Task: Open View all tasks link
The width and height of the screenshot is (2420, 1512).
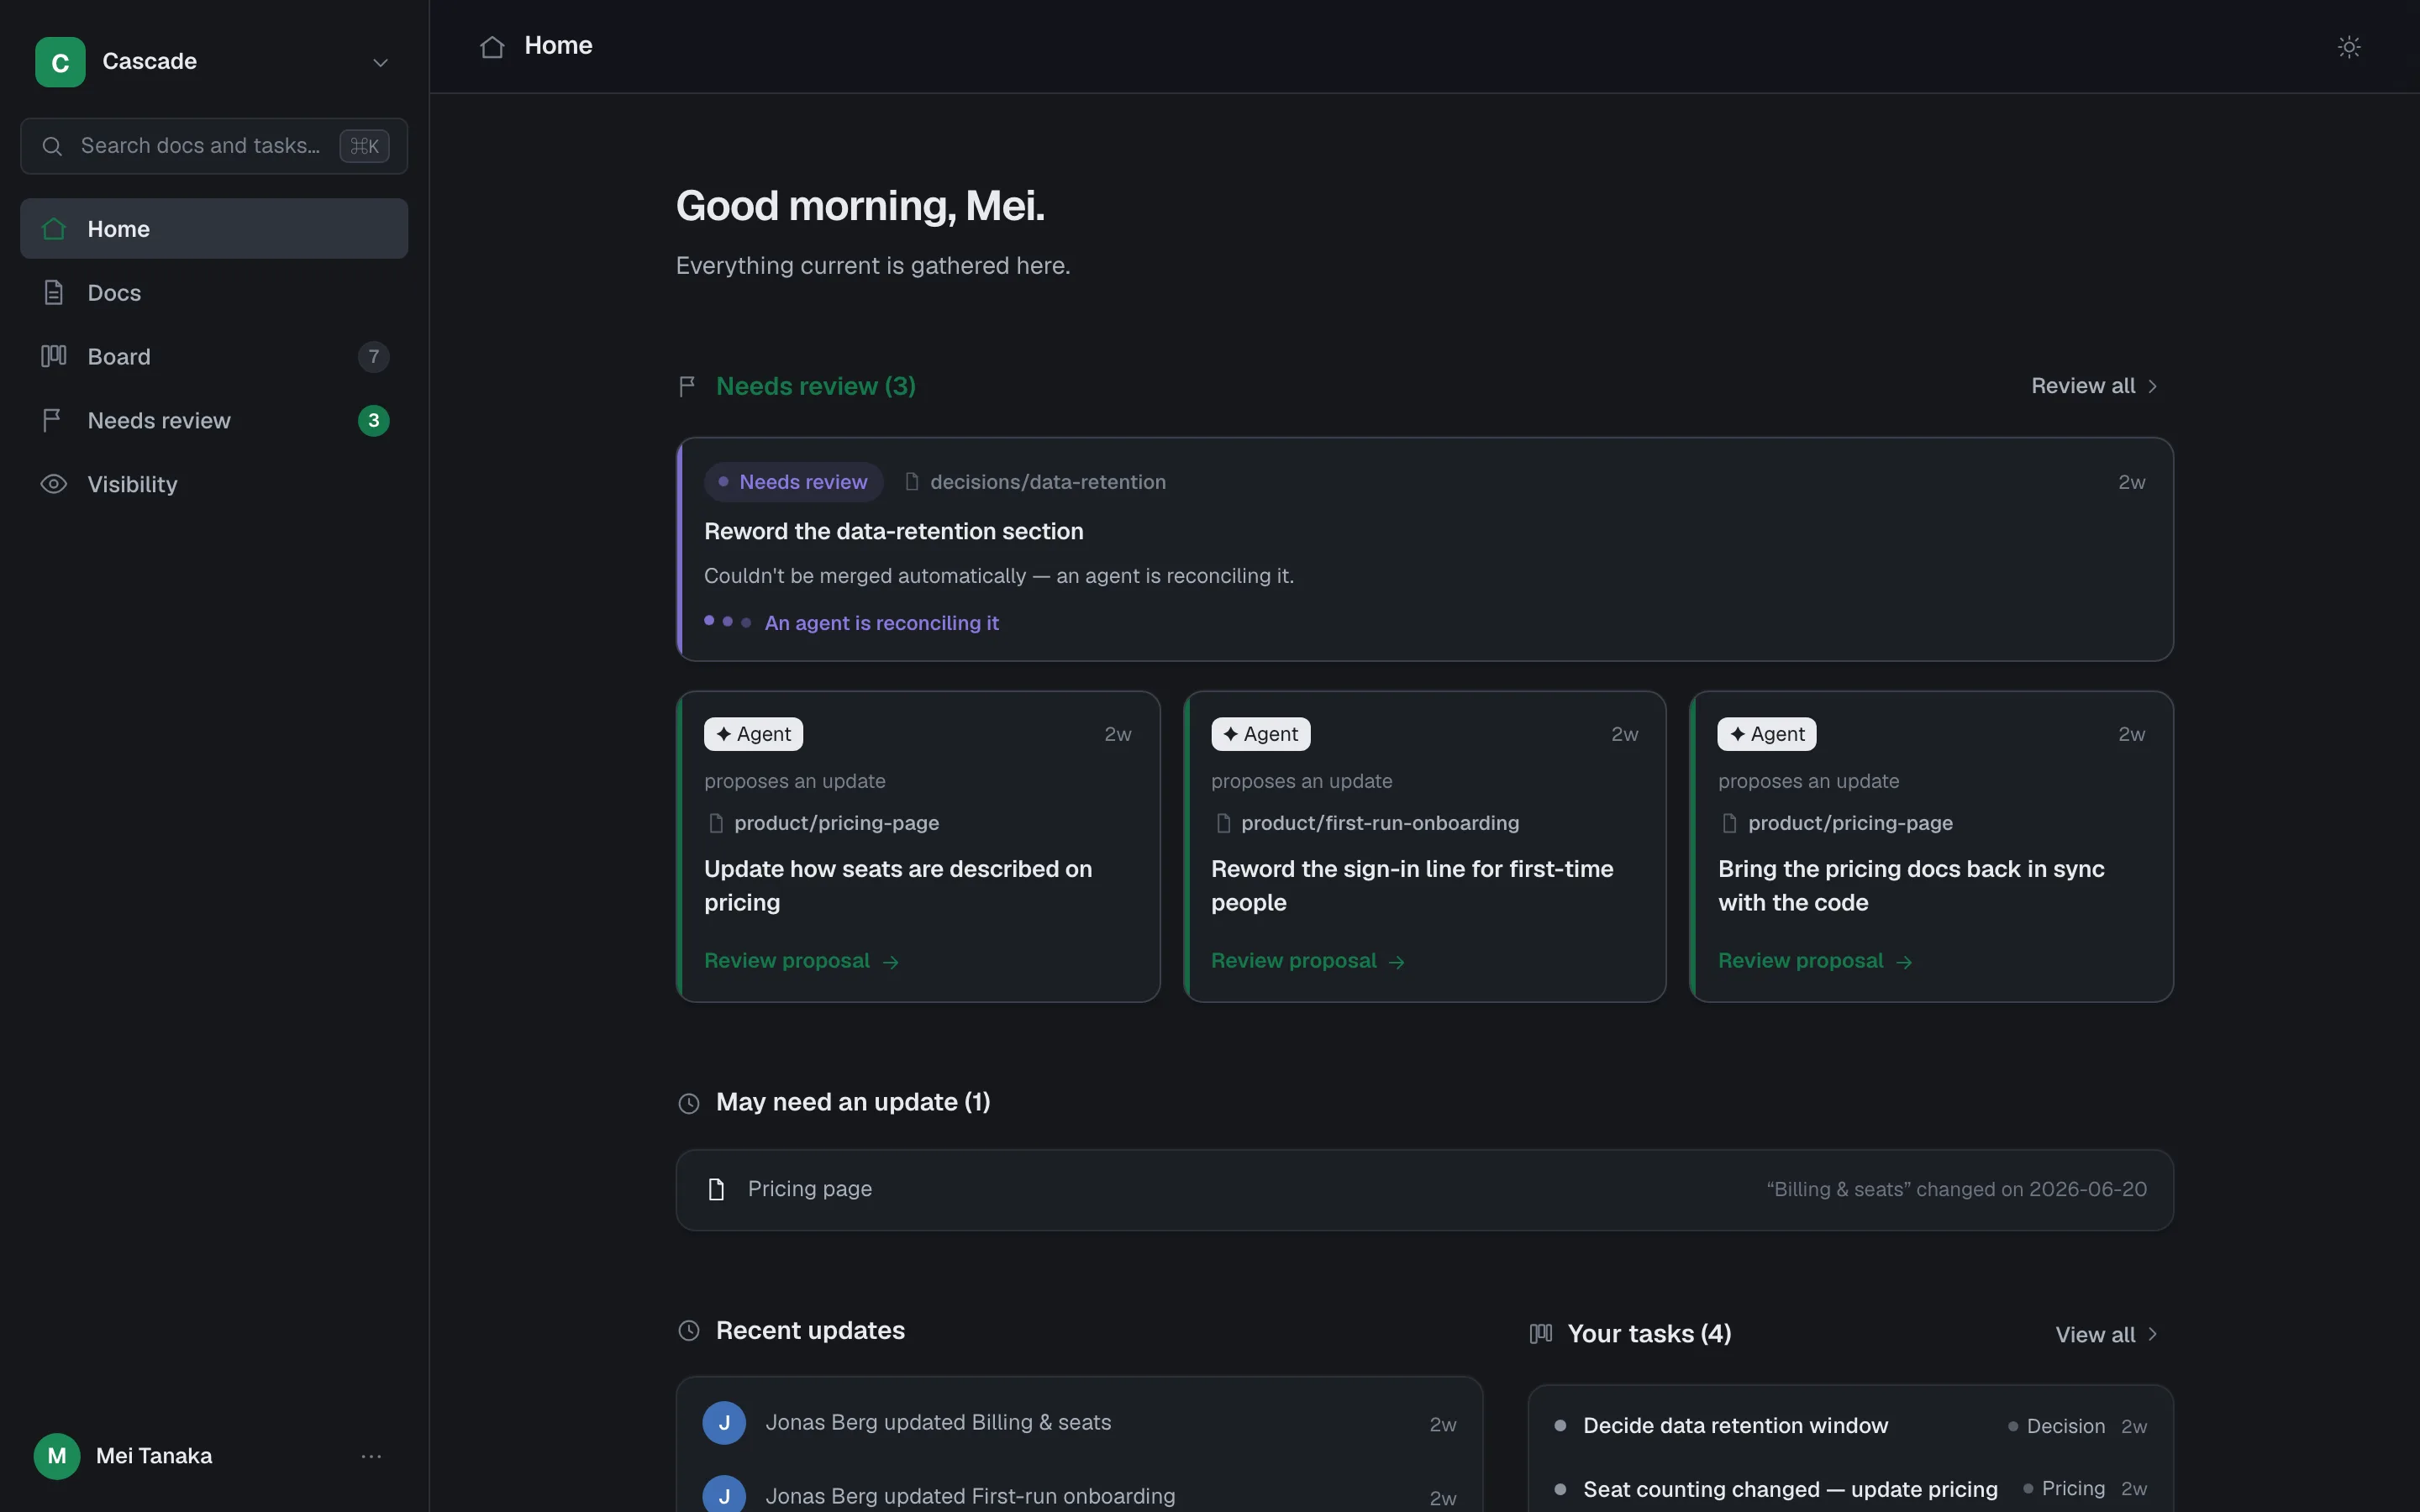Action: (2107, 1335)
